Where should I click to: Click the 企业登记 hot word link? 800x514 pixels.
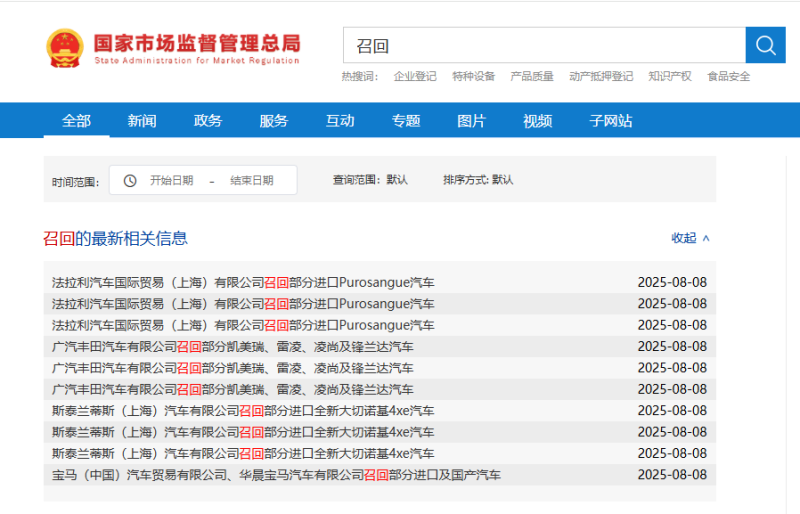(x=415, y=76)
